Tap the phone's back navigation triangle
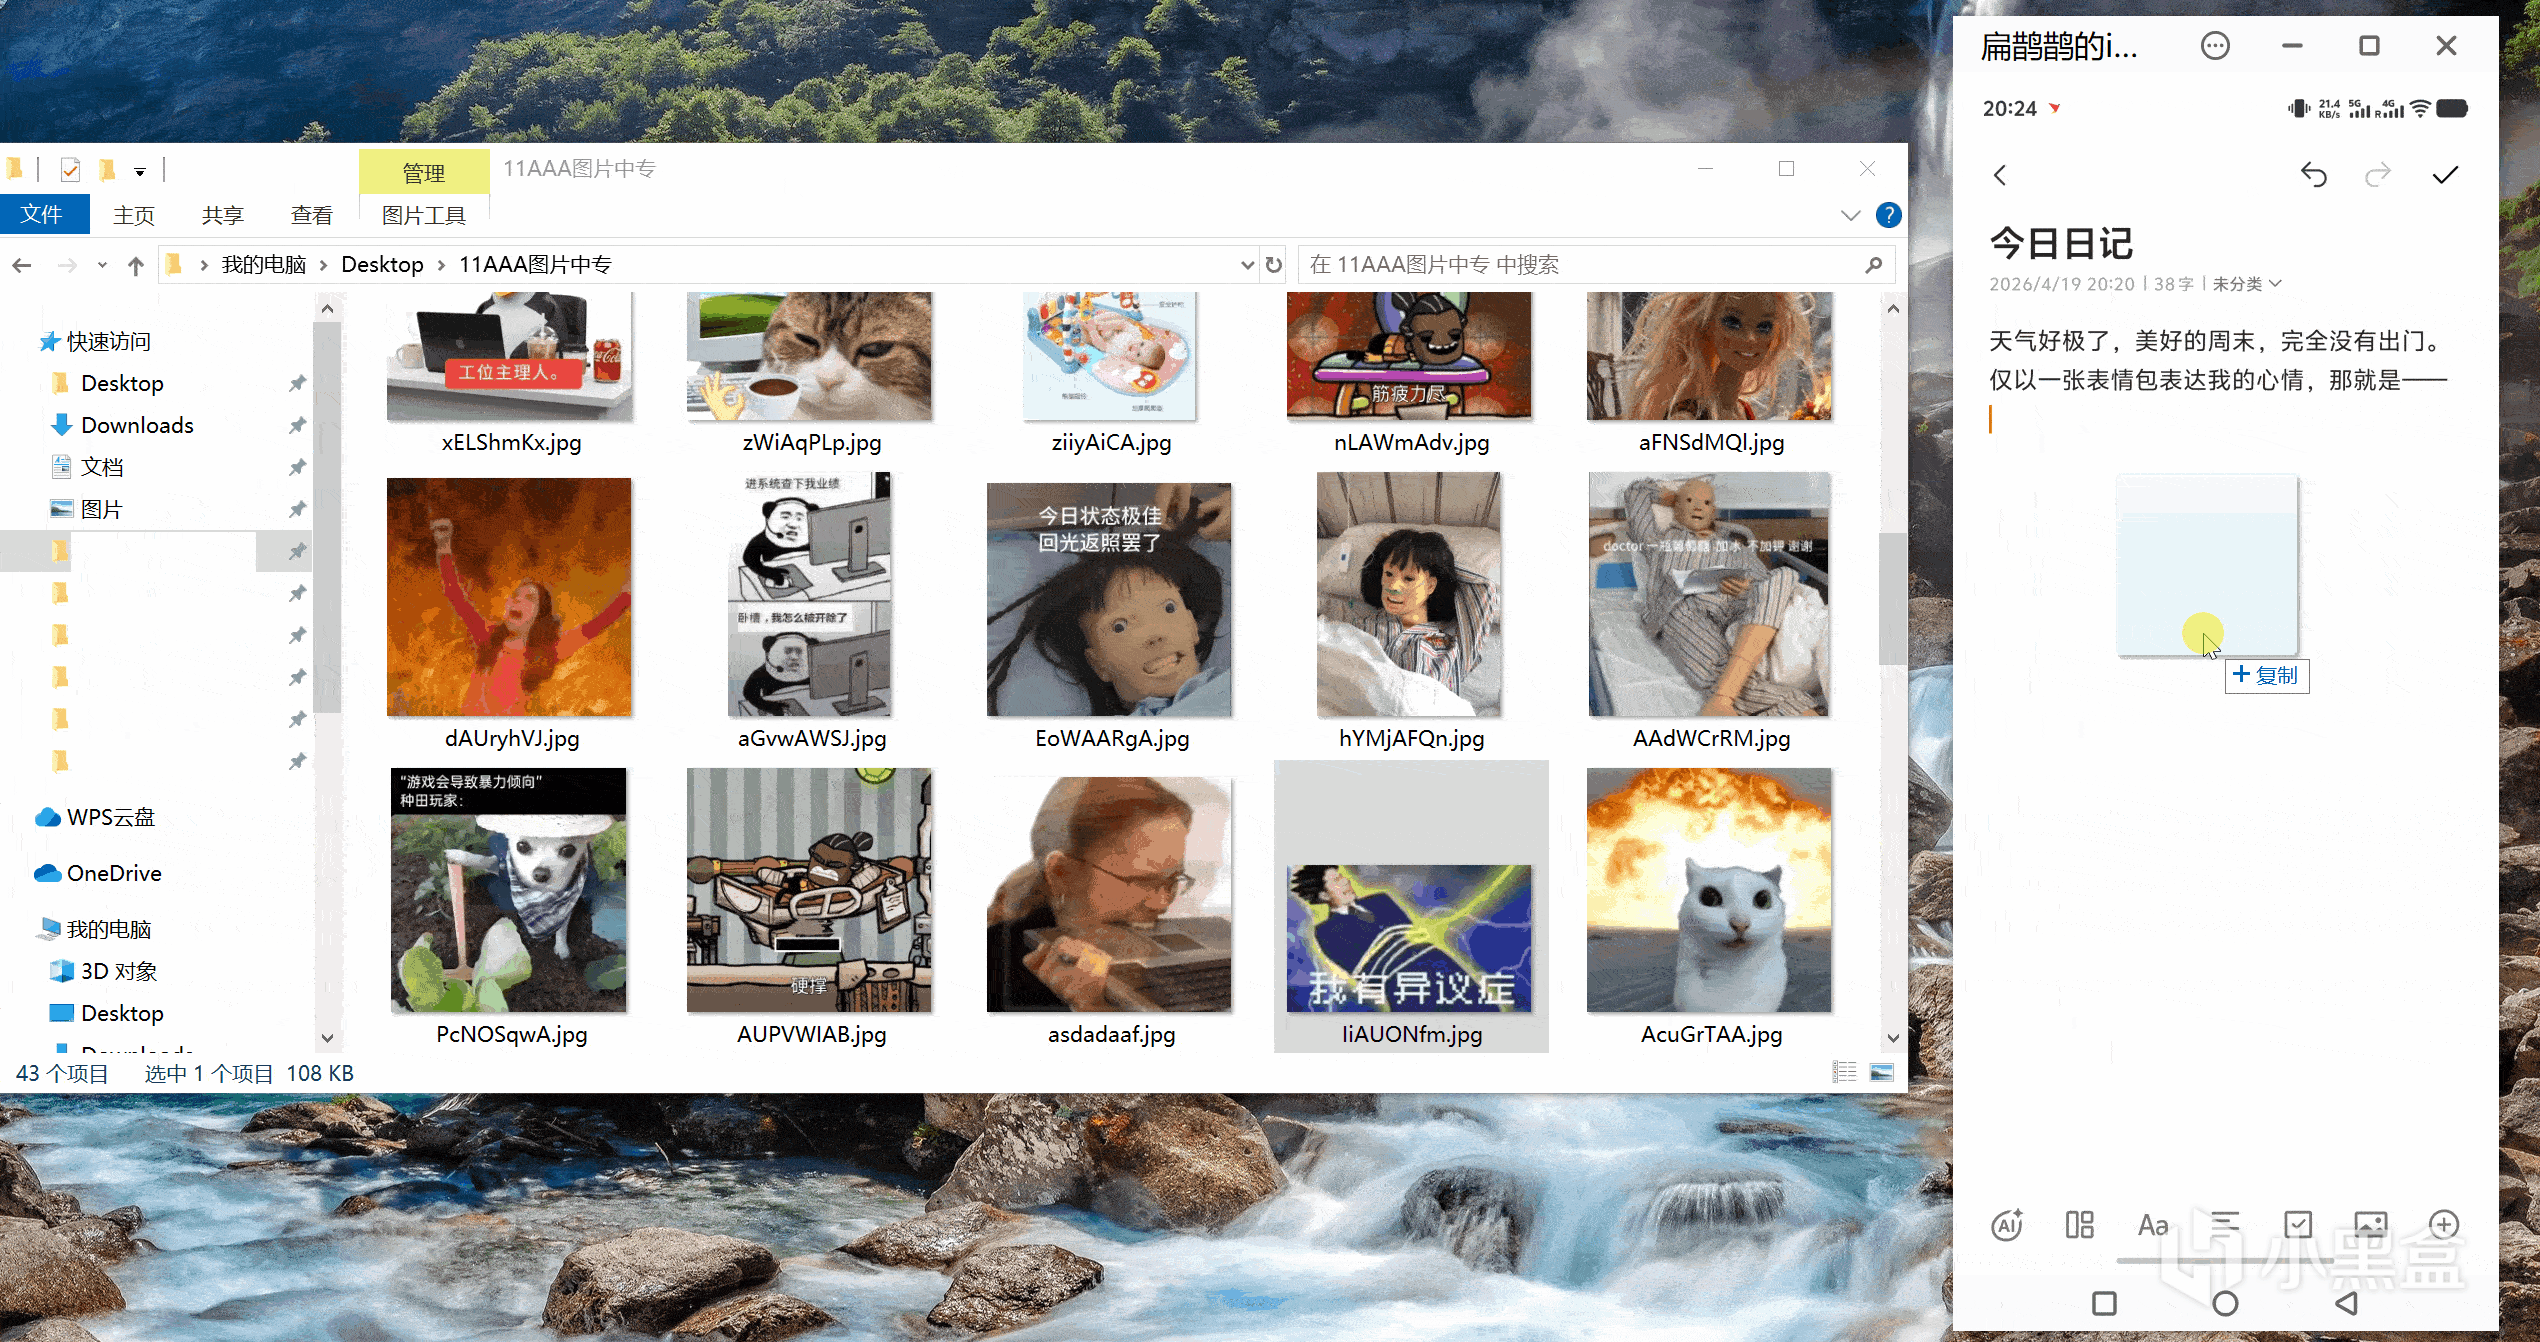 pos(2346,1303)
